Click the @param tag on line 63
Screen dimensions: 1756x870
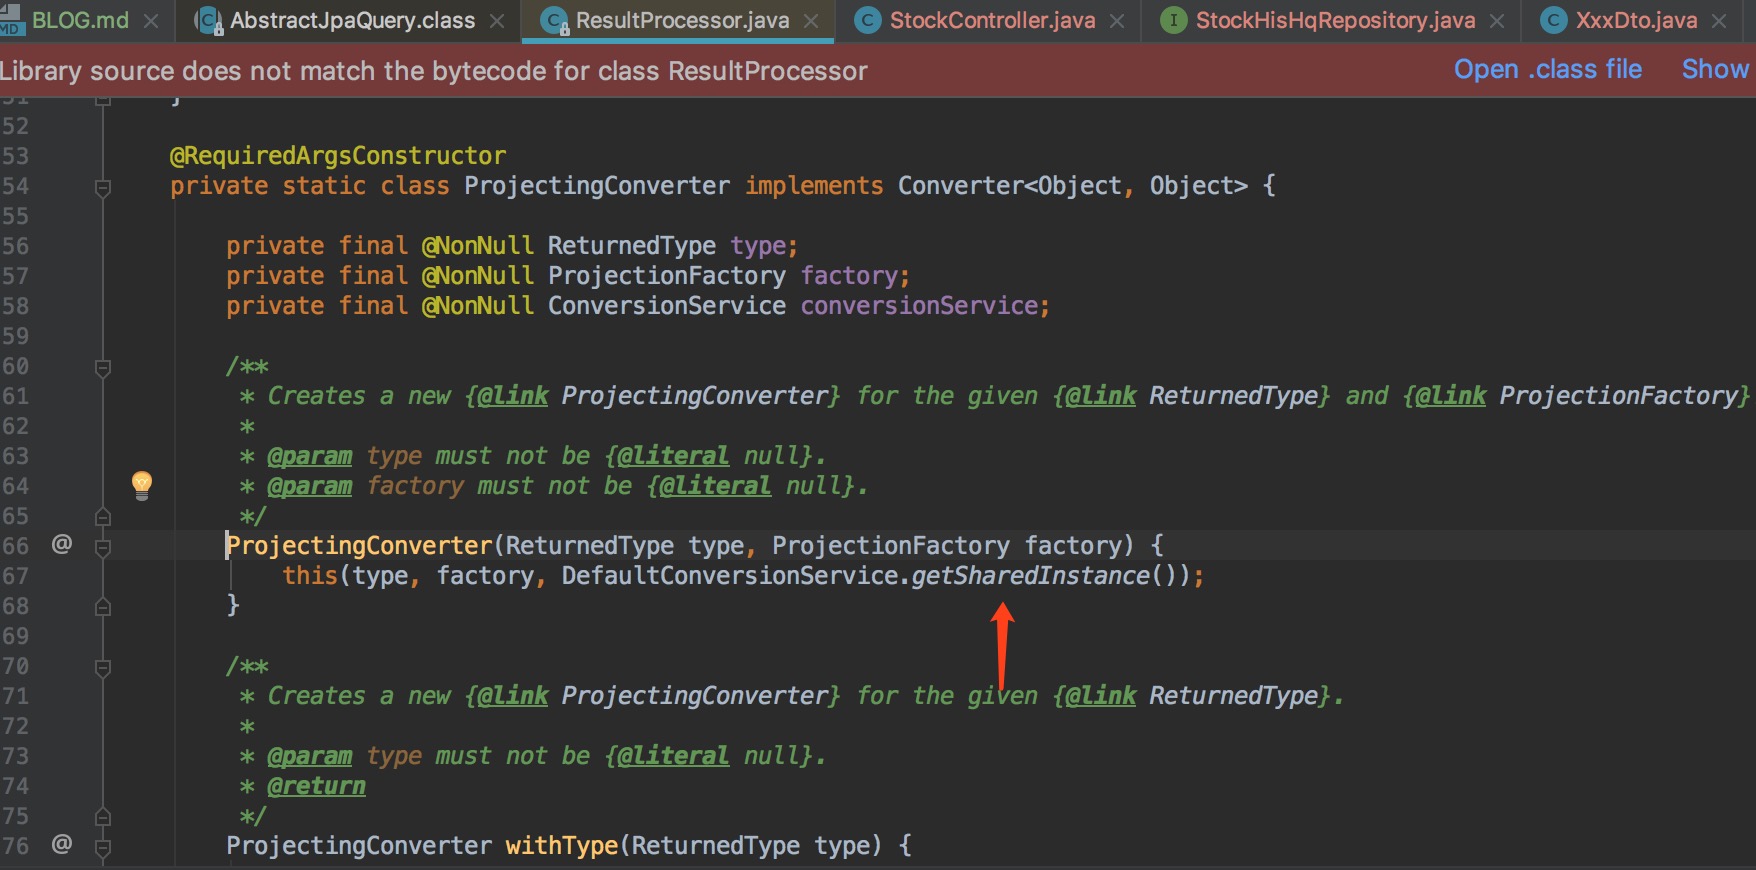310,456
